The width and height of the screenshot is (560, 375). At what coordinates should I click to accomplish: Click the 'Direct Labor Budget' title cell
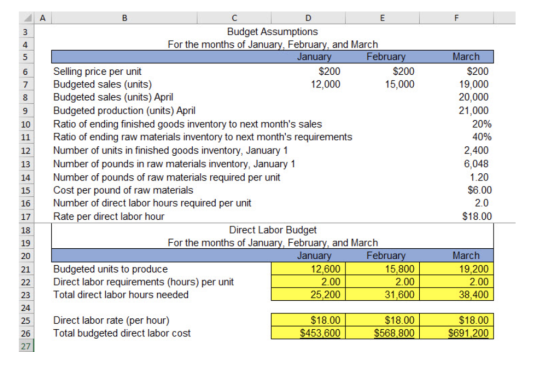[x=272, y=230]
